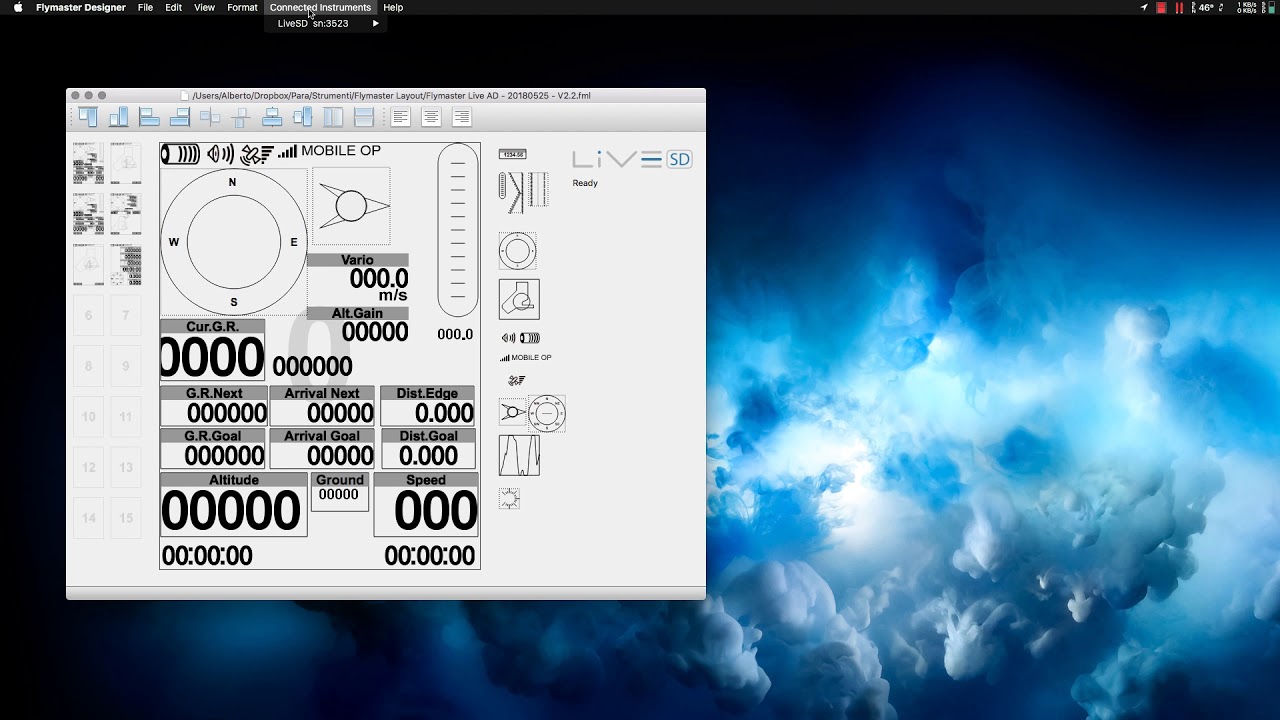
Task: Select the Altitude field on the layout
Action: coord(234,504)
